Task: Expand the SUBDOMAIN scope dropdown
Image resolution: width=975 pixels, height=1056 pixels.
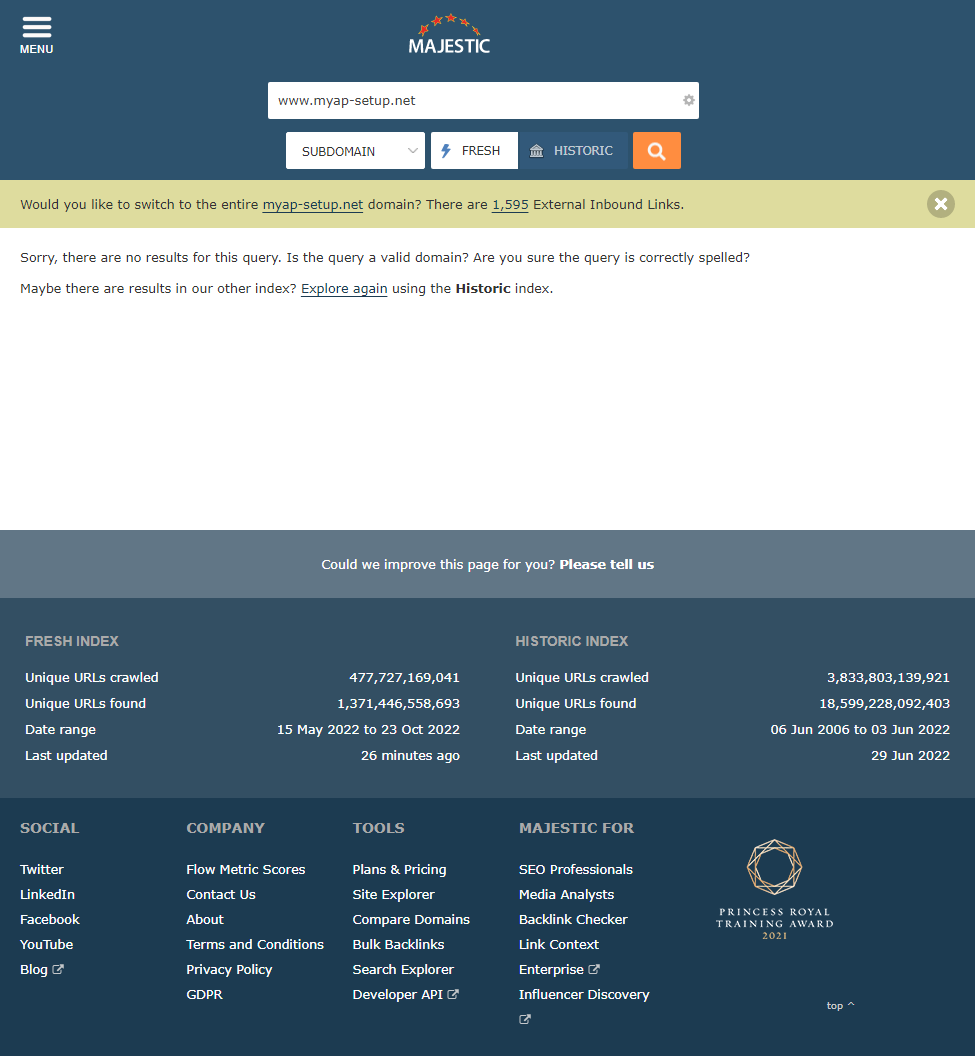Action: [x=355, y=151]
